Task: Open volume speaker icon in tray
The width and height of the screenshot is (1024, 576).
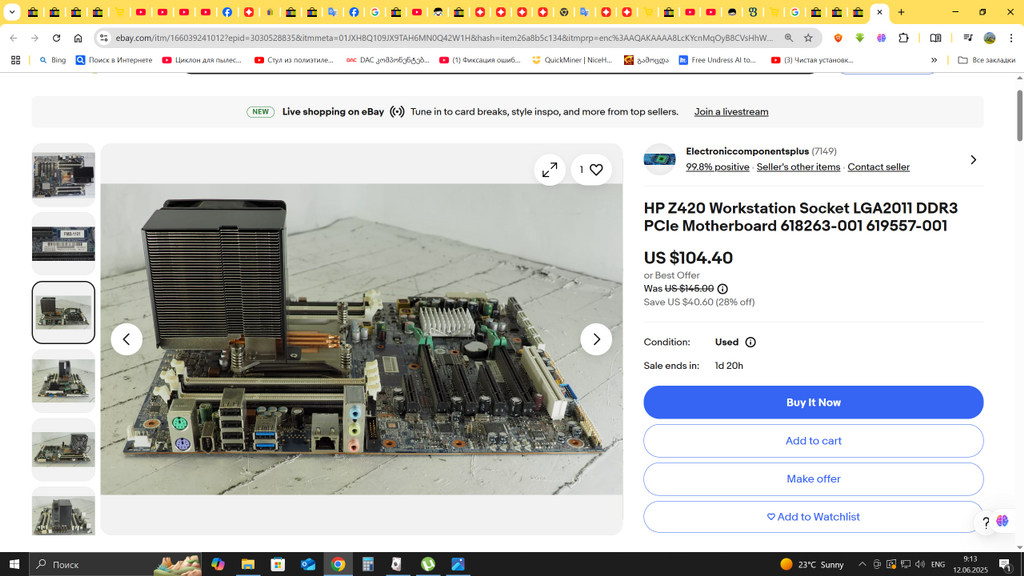Action: pyautogui.click(x=920, y=564)
